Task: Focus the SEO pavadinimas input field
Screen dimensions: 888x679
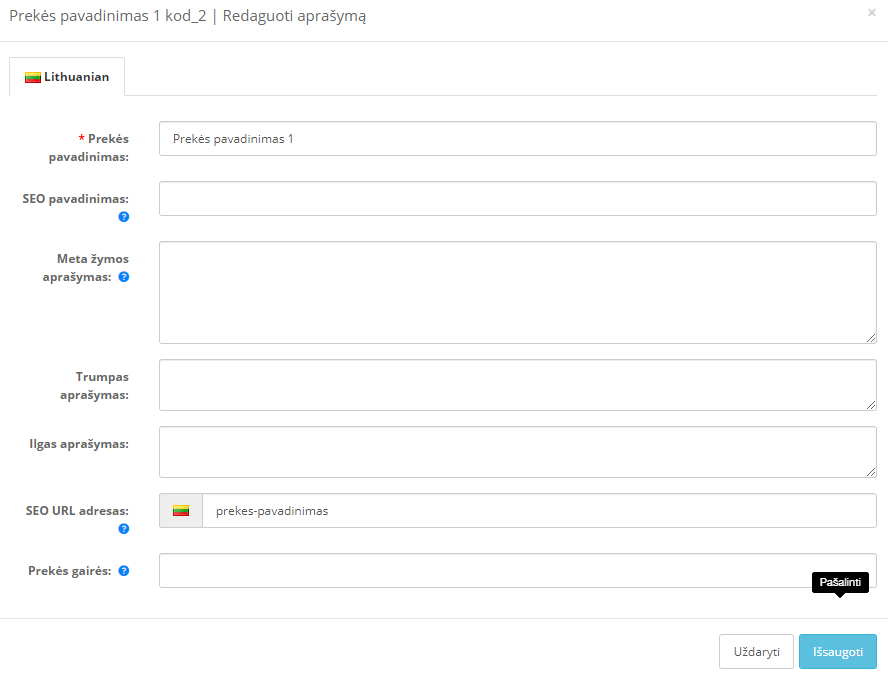Action: [x=518, y=199]
